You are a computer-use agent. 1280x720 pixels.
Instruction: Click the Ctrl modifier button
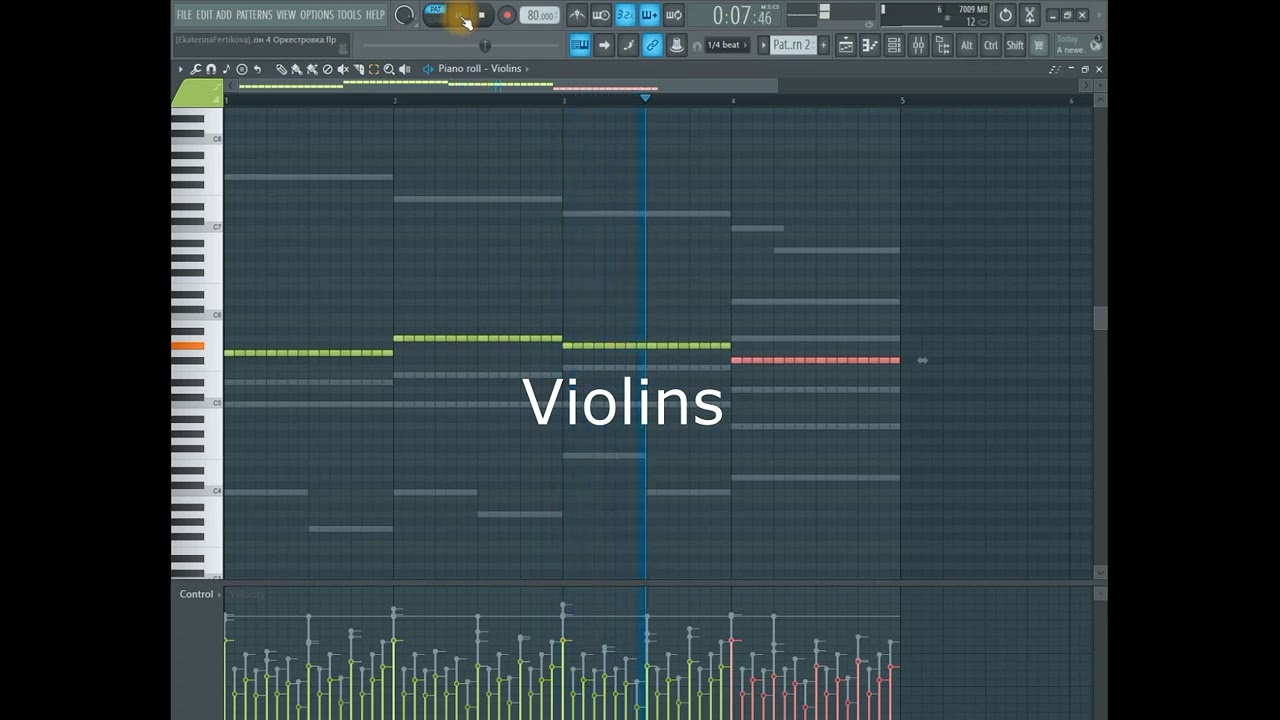991,45
